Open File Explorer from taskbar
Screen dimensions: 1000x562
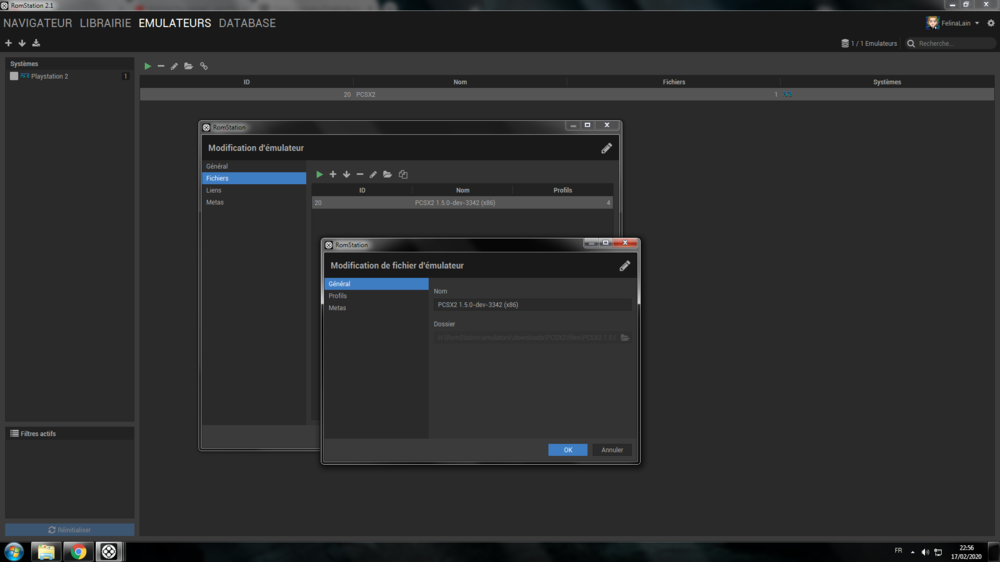pyautogui.click(x=46, y=551)
